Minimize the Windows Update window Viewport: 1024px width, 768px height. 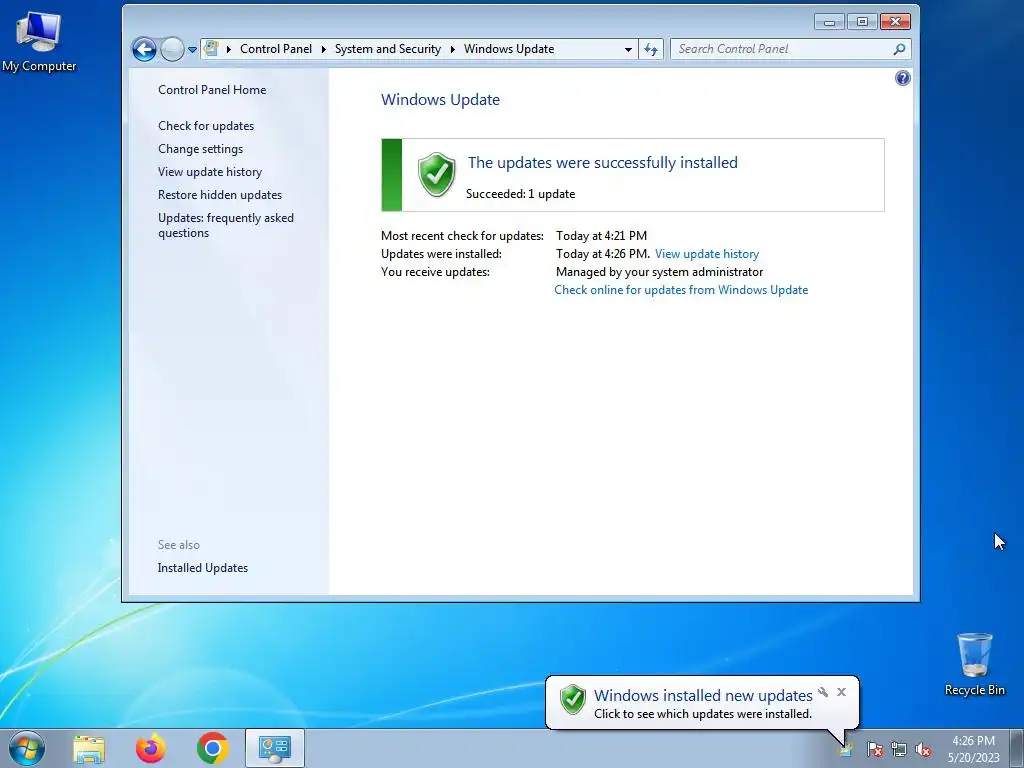point(829,22)
